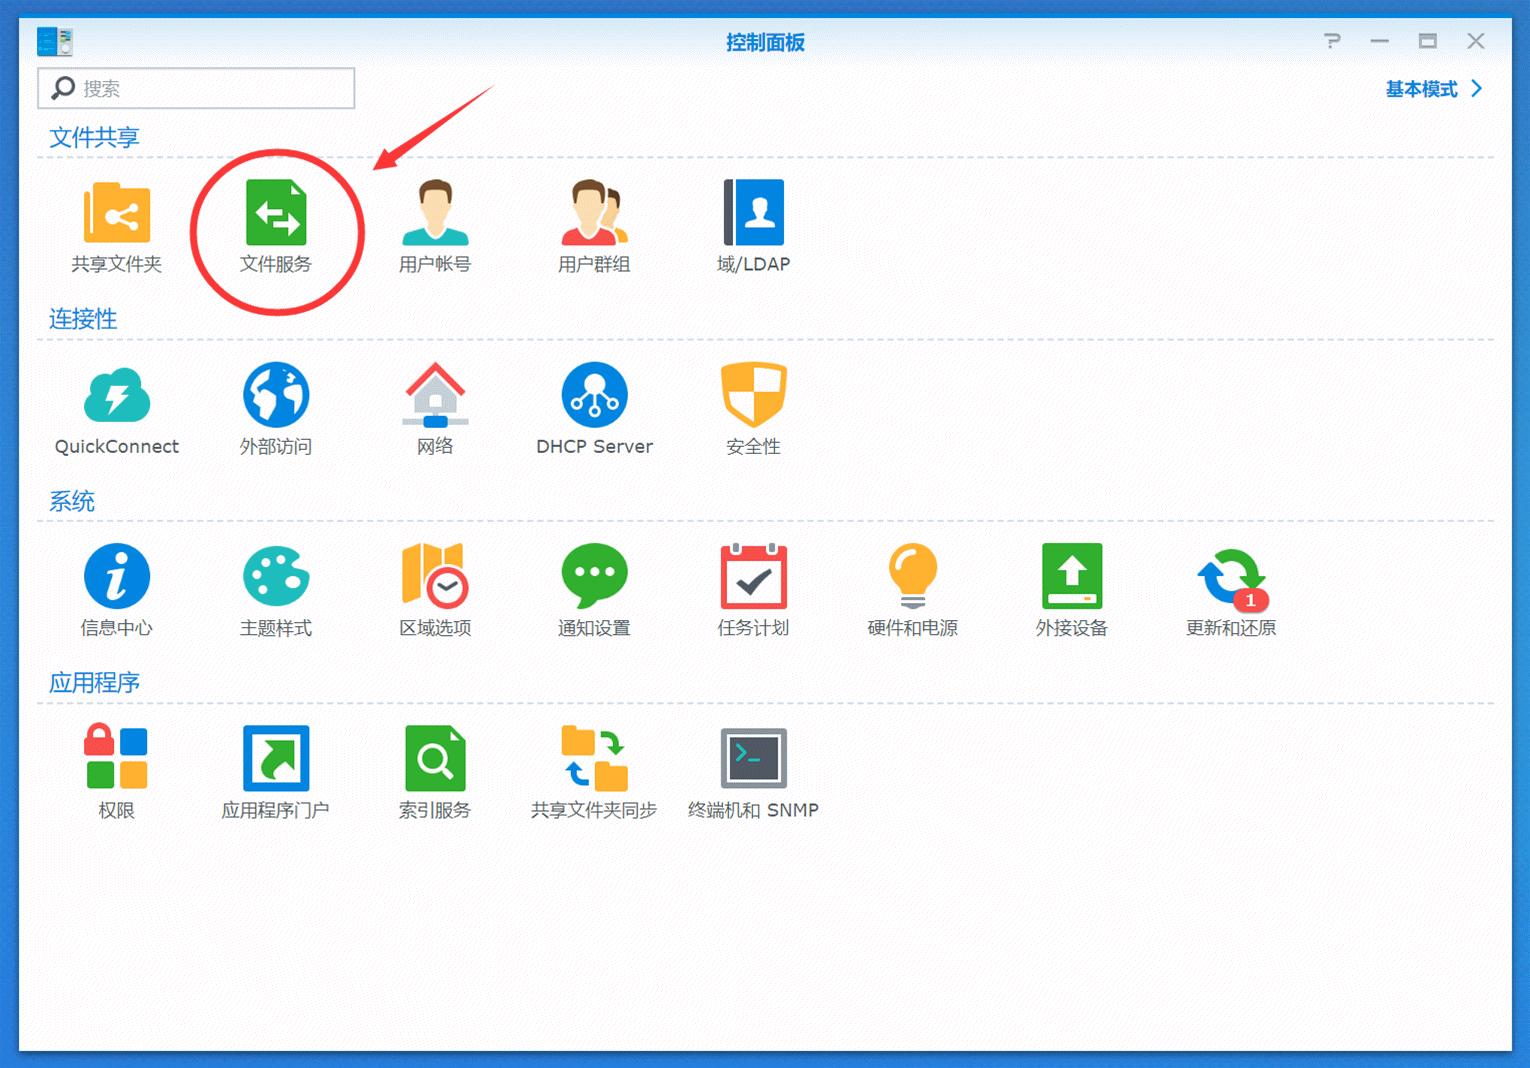Close the 控制面板 window

click(x=1476, y=41)
